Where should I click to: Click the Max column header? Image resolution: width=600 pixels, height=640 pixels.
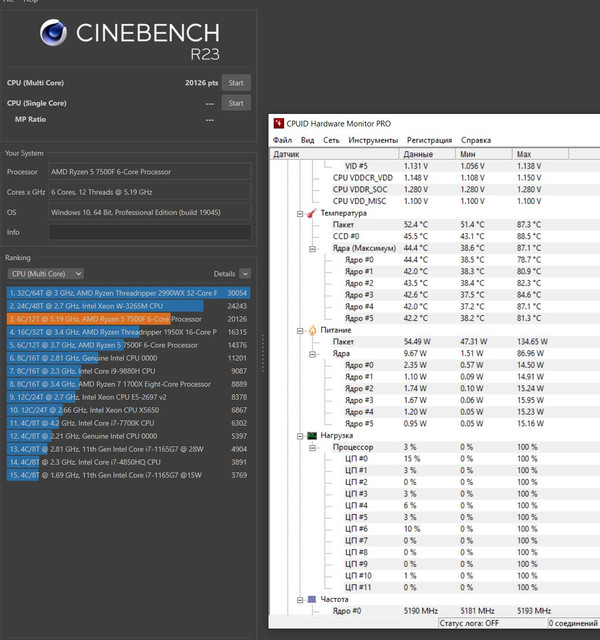click(540, 154)
